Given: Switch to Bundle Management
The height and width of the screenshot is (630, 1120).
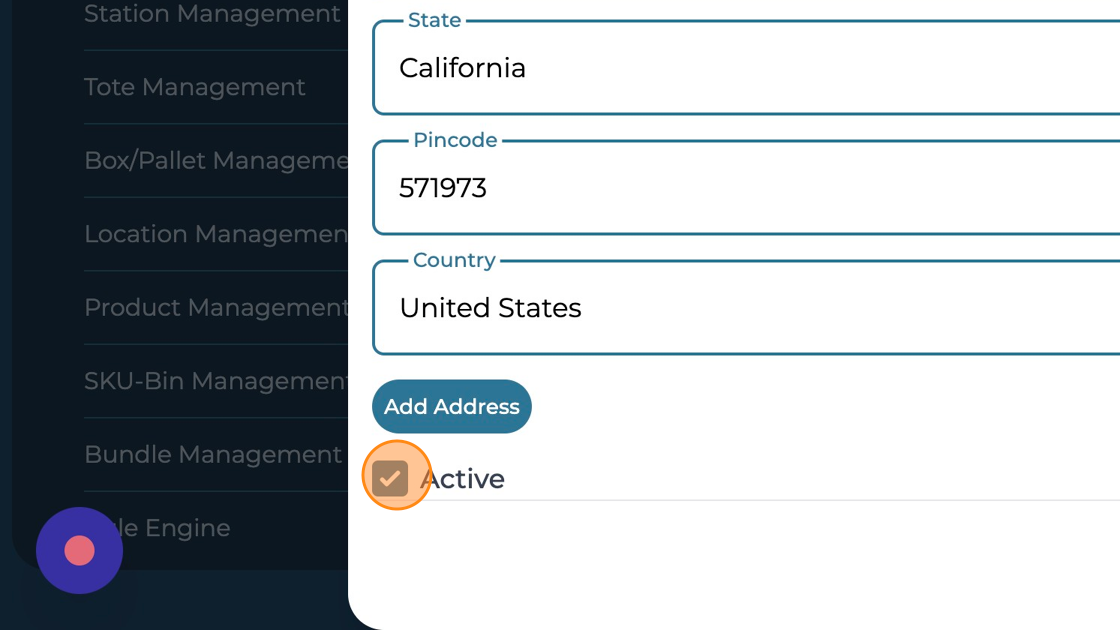Looking at the screenshot, I should tap(213, 454).
